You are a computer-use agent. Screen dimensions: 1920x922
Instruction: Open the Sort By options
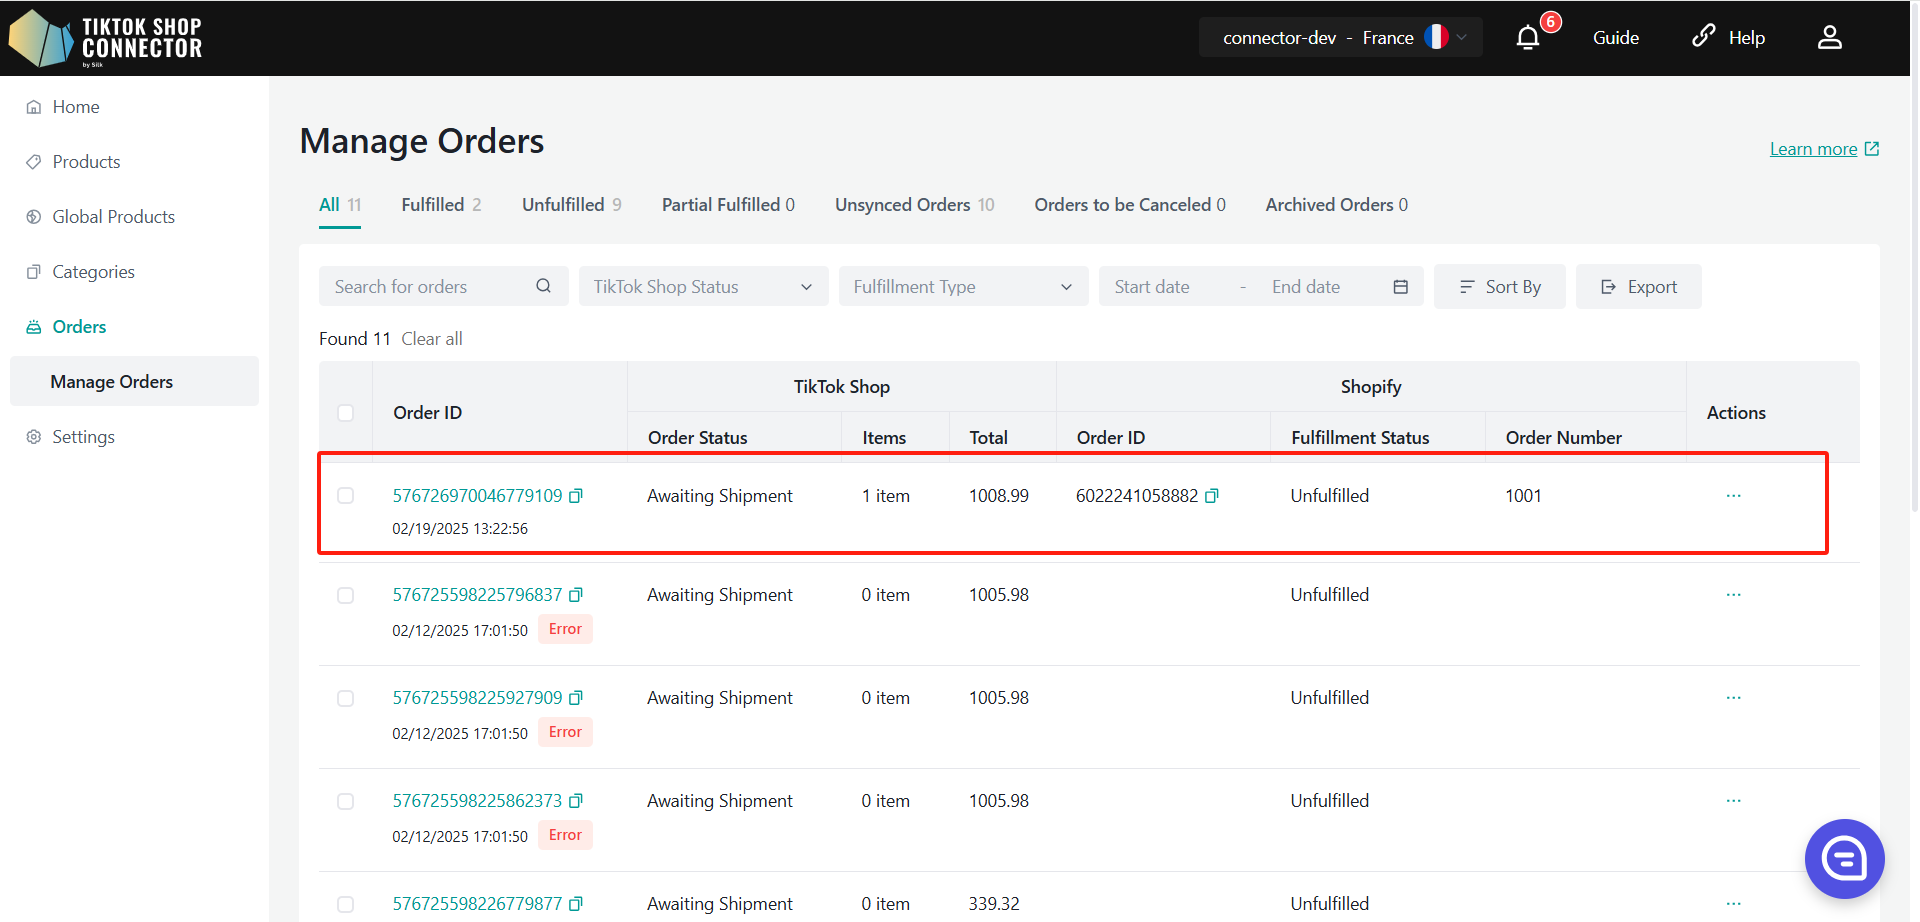point(1500,287)
